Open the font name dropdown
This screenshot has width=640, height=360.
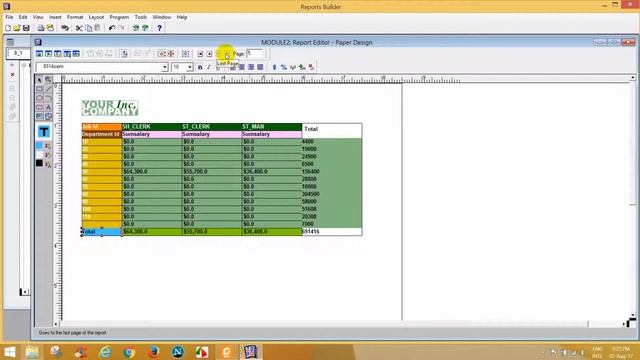click(x=164, y=67)
